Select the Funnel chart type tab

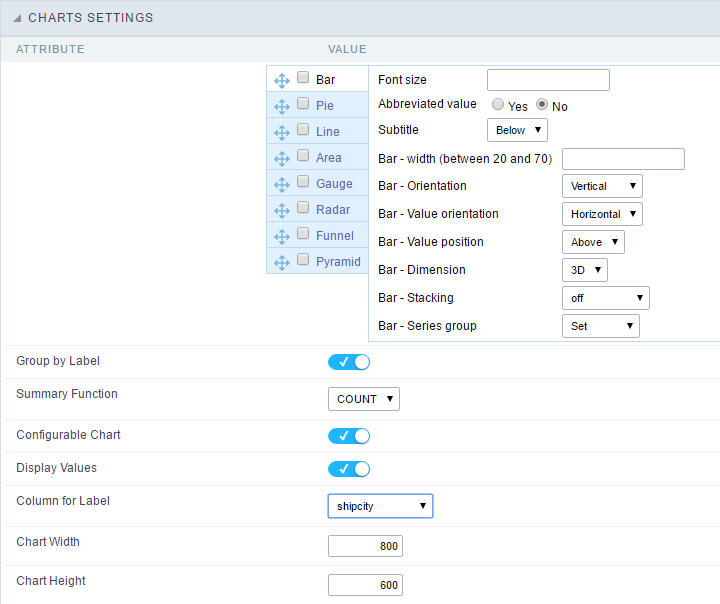[x=334, y=236]
